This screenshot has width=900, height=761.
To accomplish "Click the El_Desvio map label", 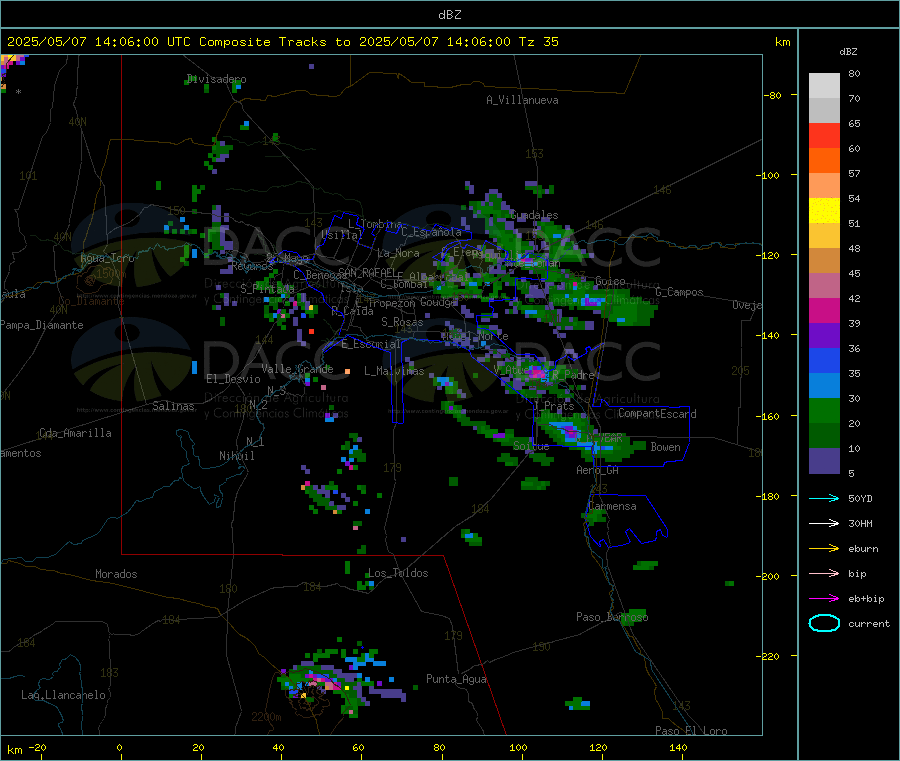I will pos(233,379).
